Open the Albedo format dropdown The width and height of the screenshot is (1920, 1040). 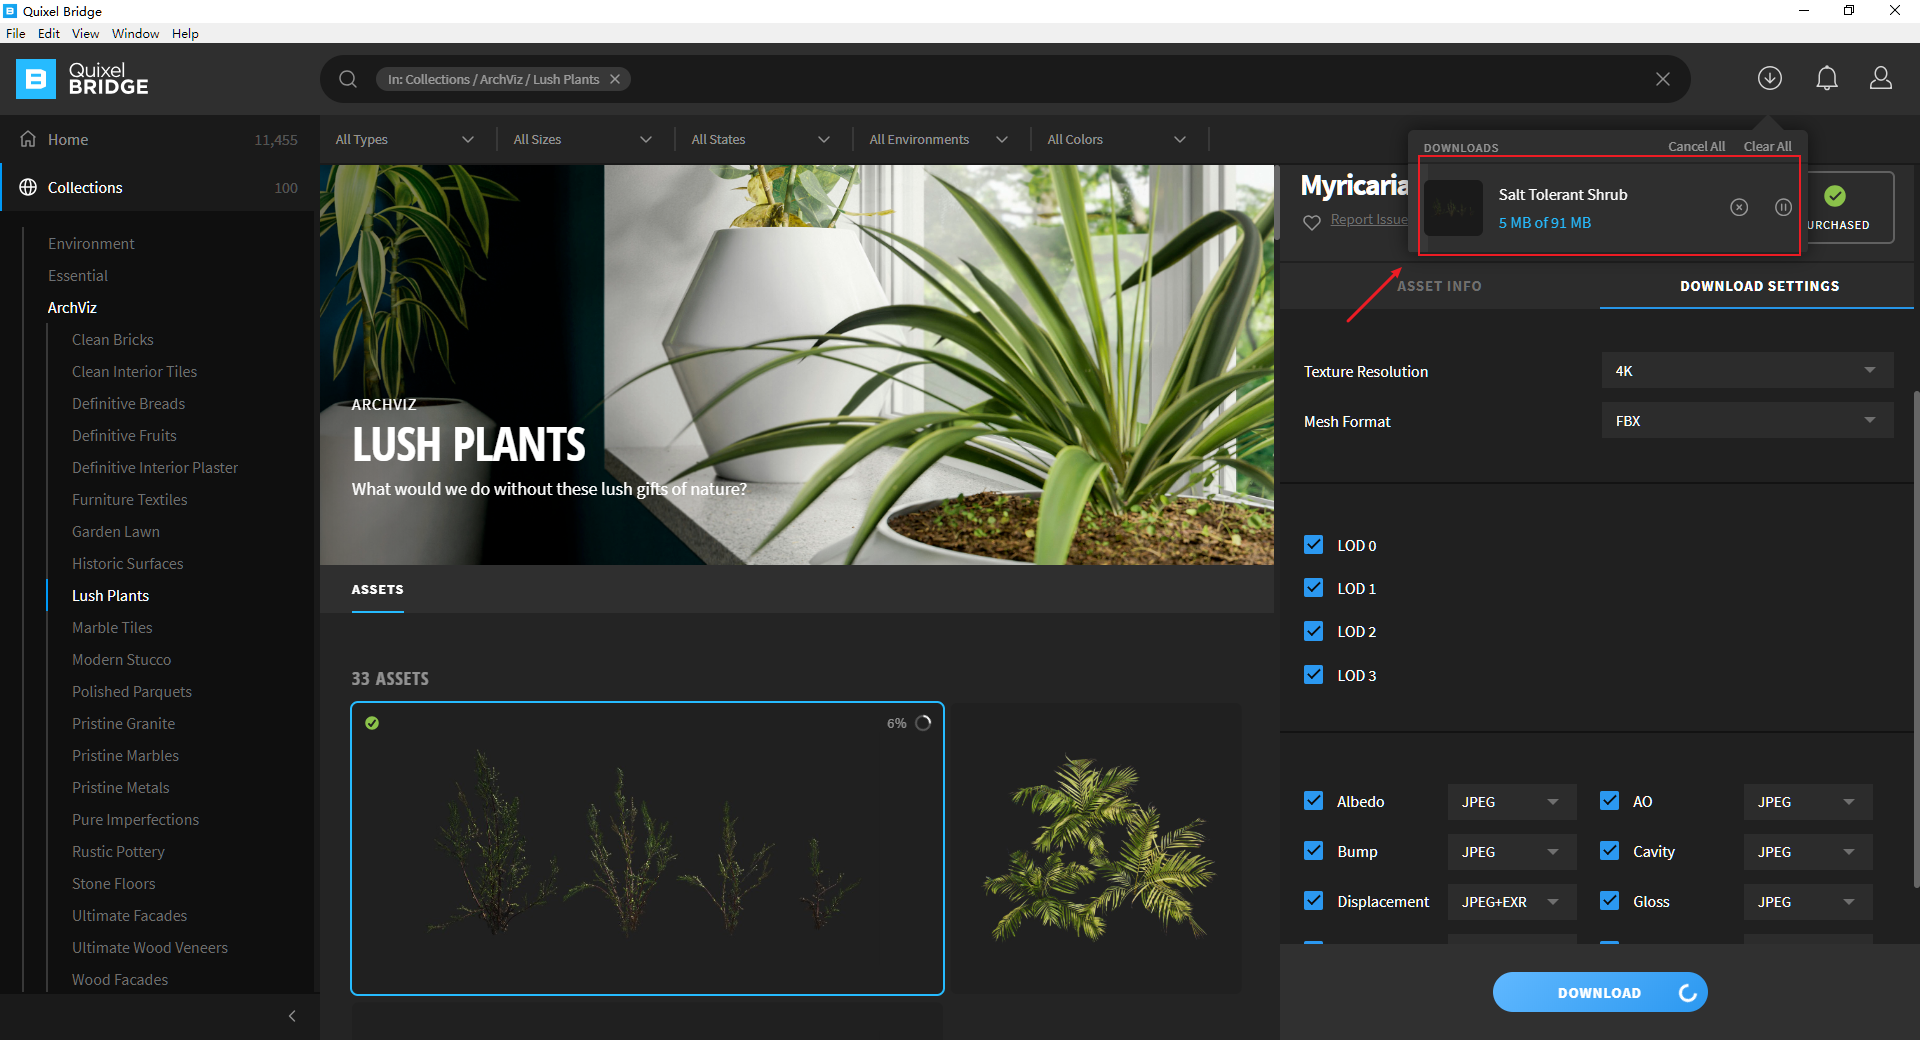(1512, 802)
